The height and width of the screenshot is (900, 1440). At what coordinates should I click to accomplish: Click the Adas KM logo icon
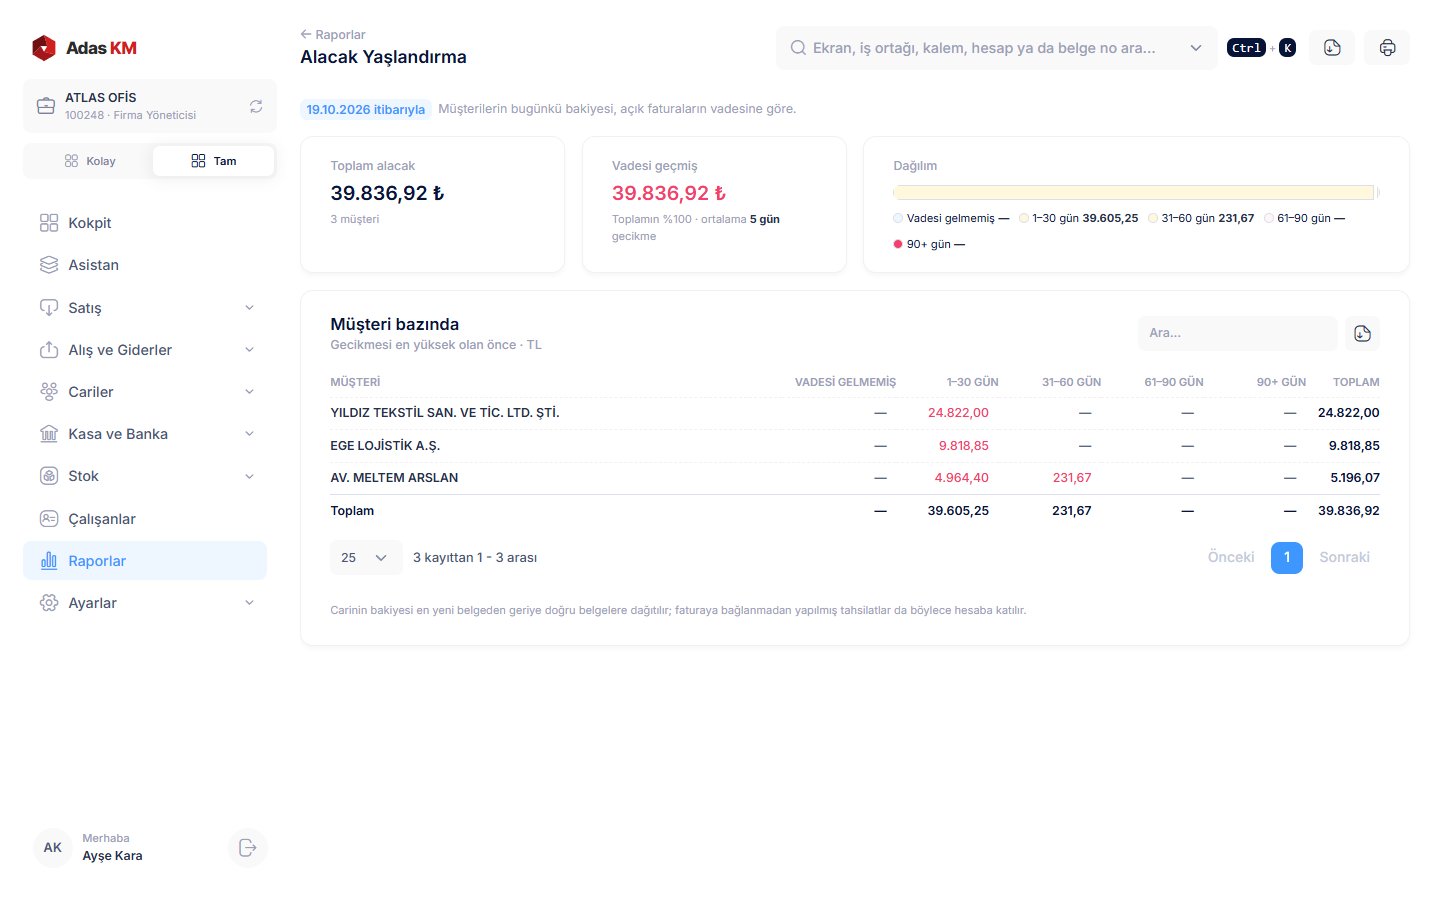pyautogui.click(x=44, y=48)
